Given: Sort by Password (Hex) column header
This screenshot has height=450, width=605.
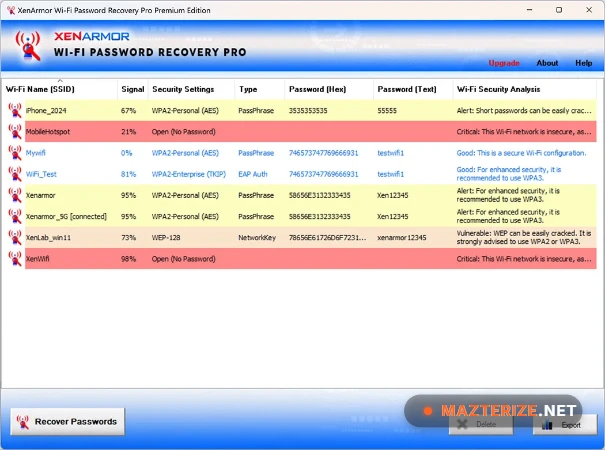Looking at the screenshot, I should point(329,89).
